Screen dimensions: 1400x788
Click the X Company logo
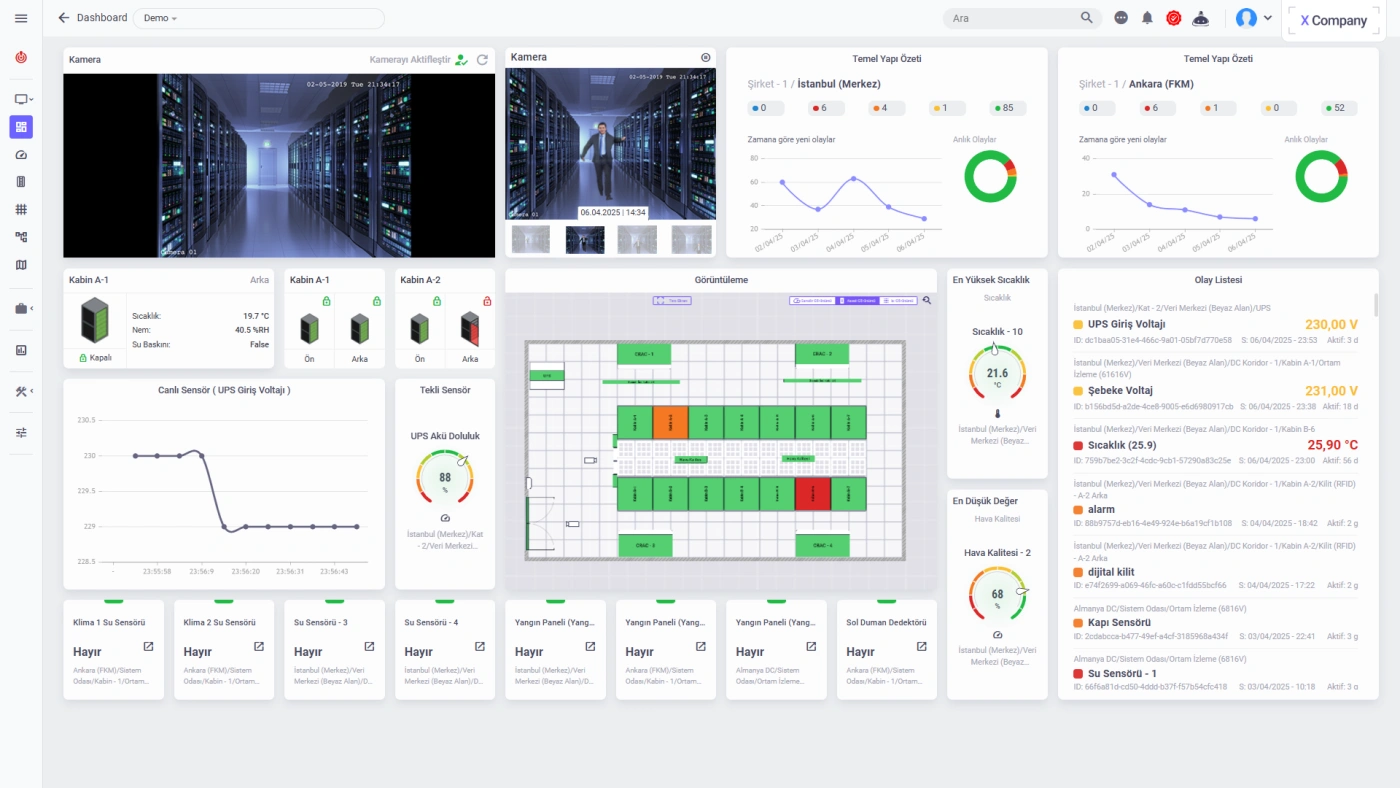pos(1333,21)
